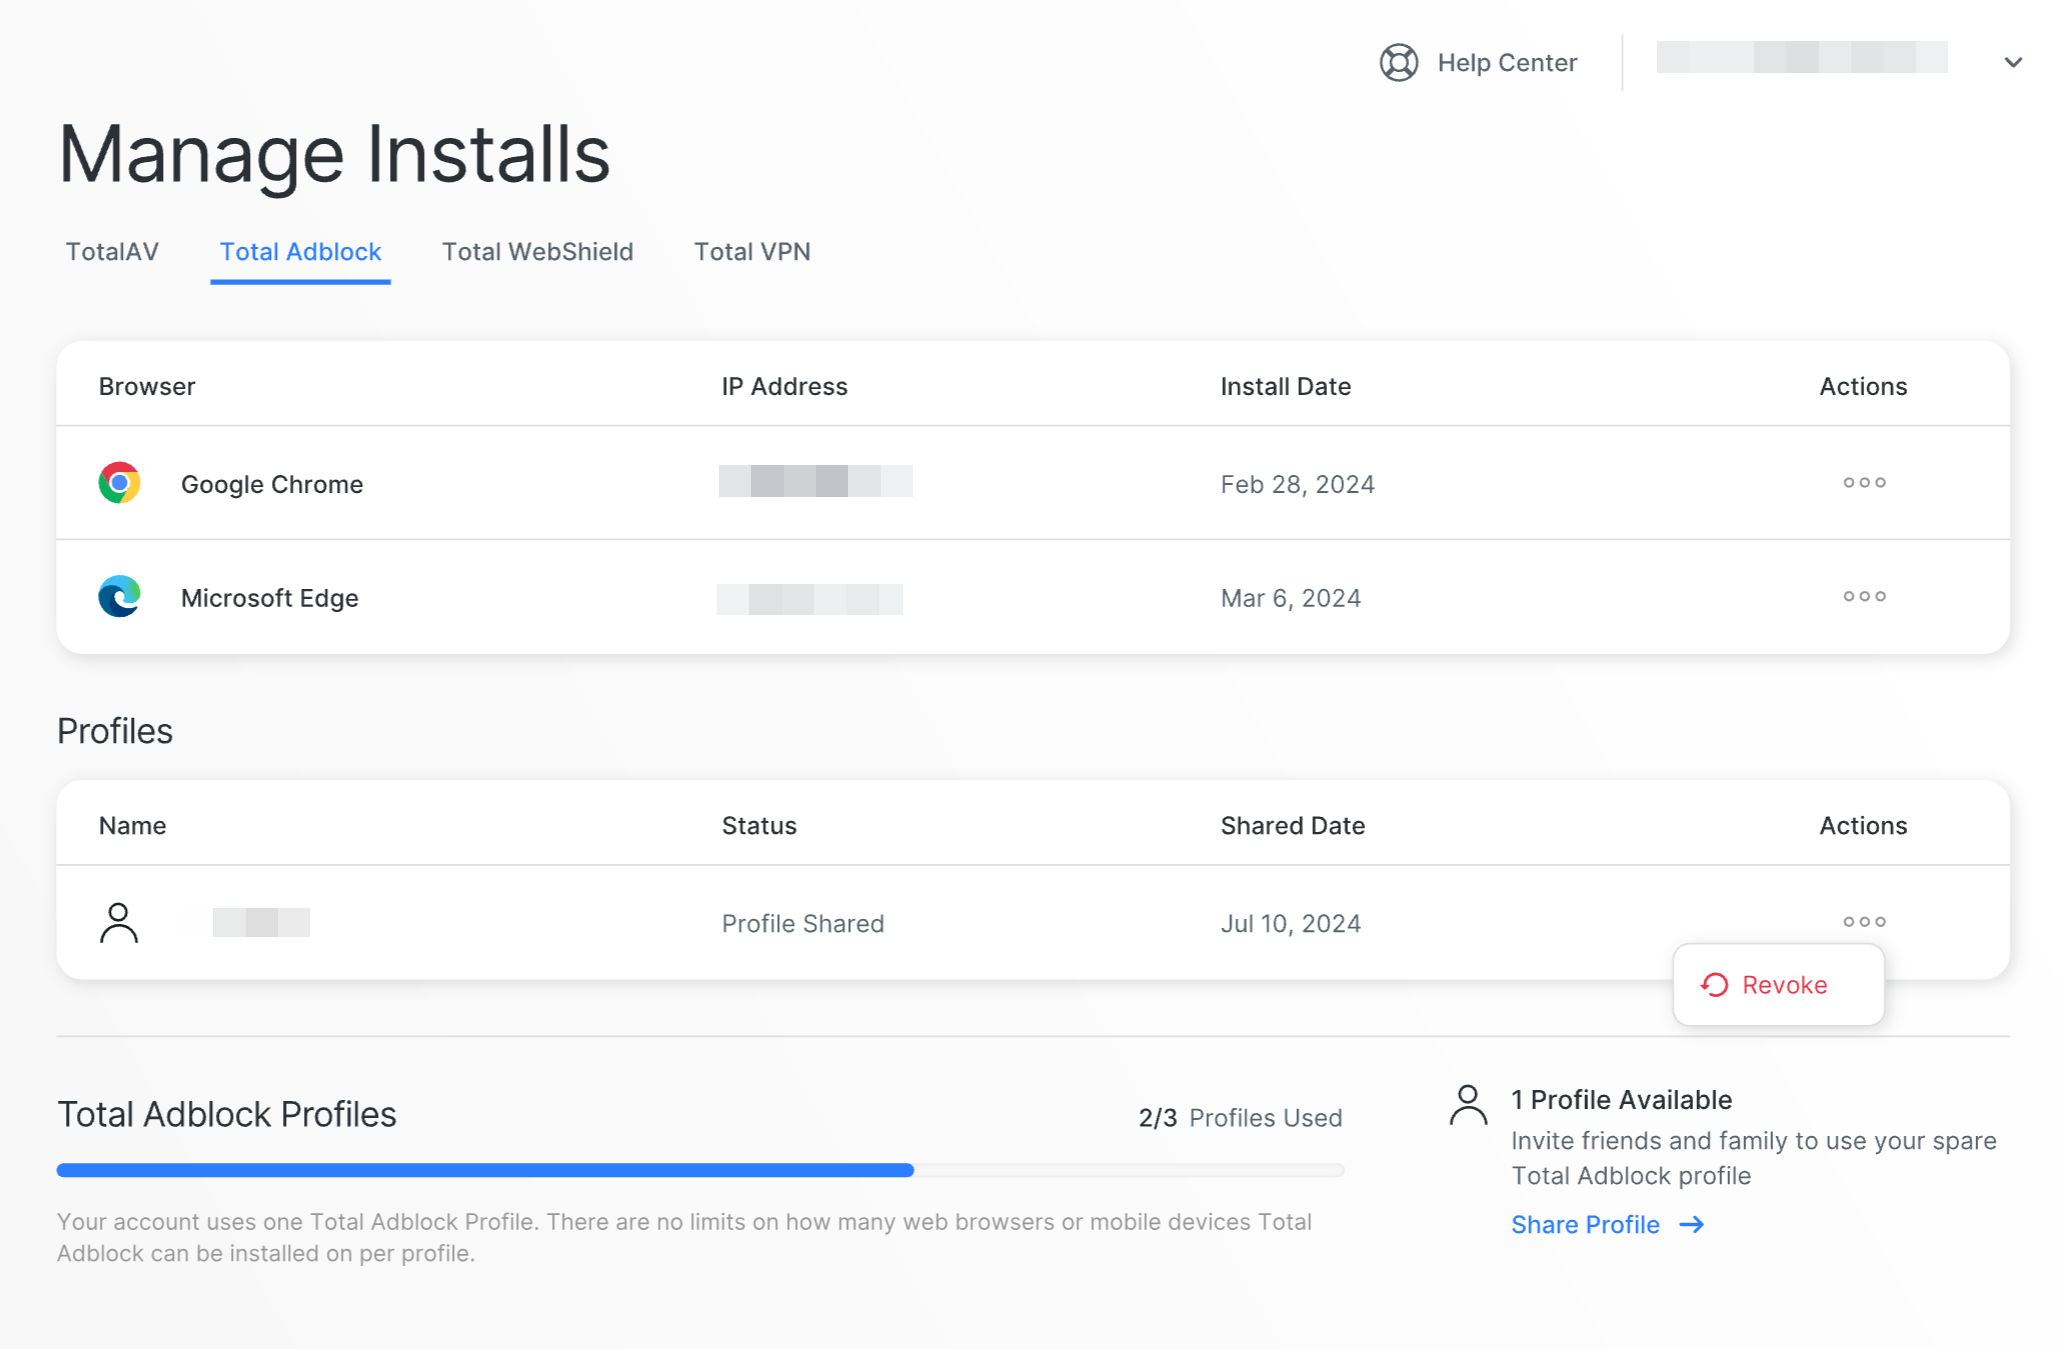Open the blurred account name menu
The width and height of the screenshot is (2065, 1349).
[1801, 57]
